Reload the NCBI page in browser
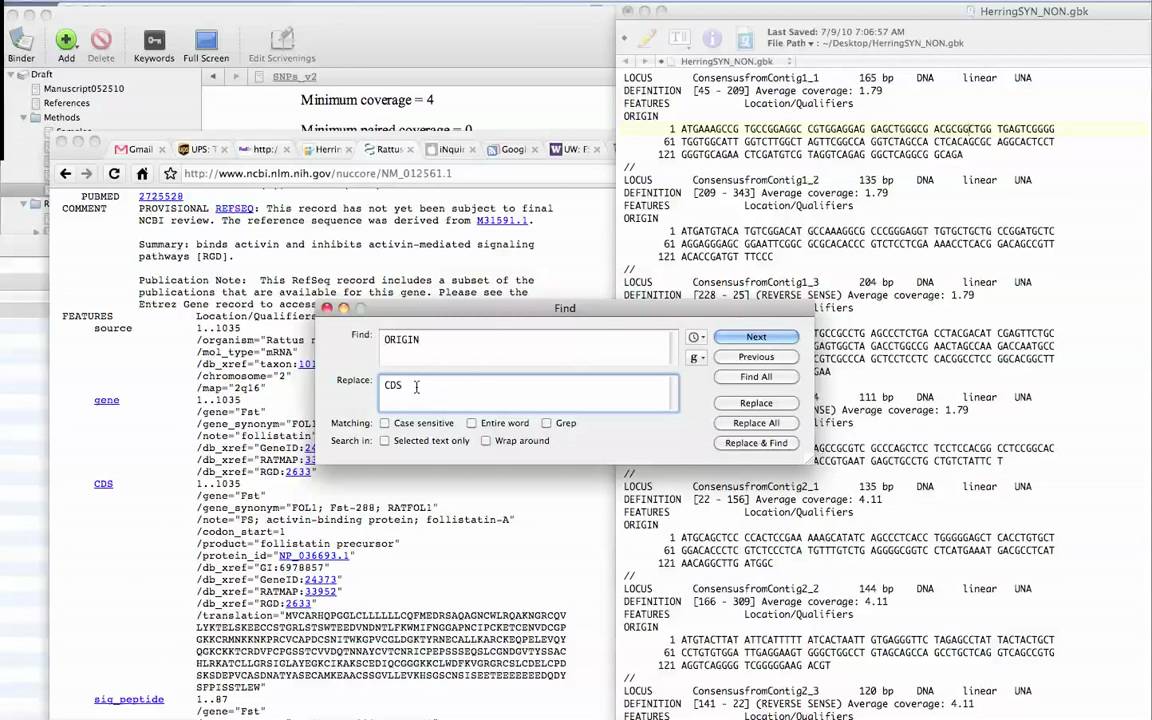Screen dimensions: 1152x720 click(x=114, y=173)
